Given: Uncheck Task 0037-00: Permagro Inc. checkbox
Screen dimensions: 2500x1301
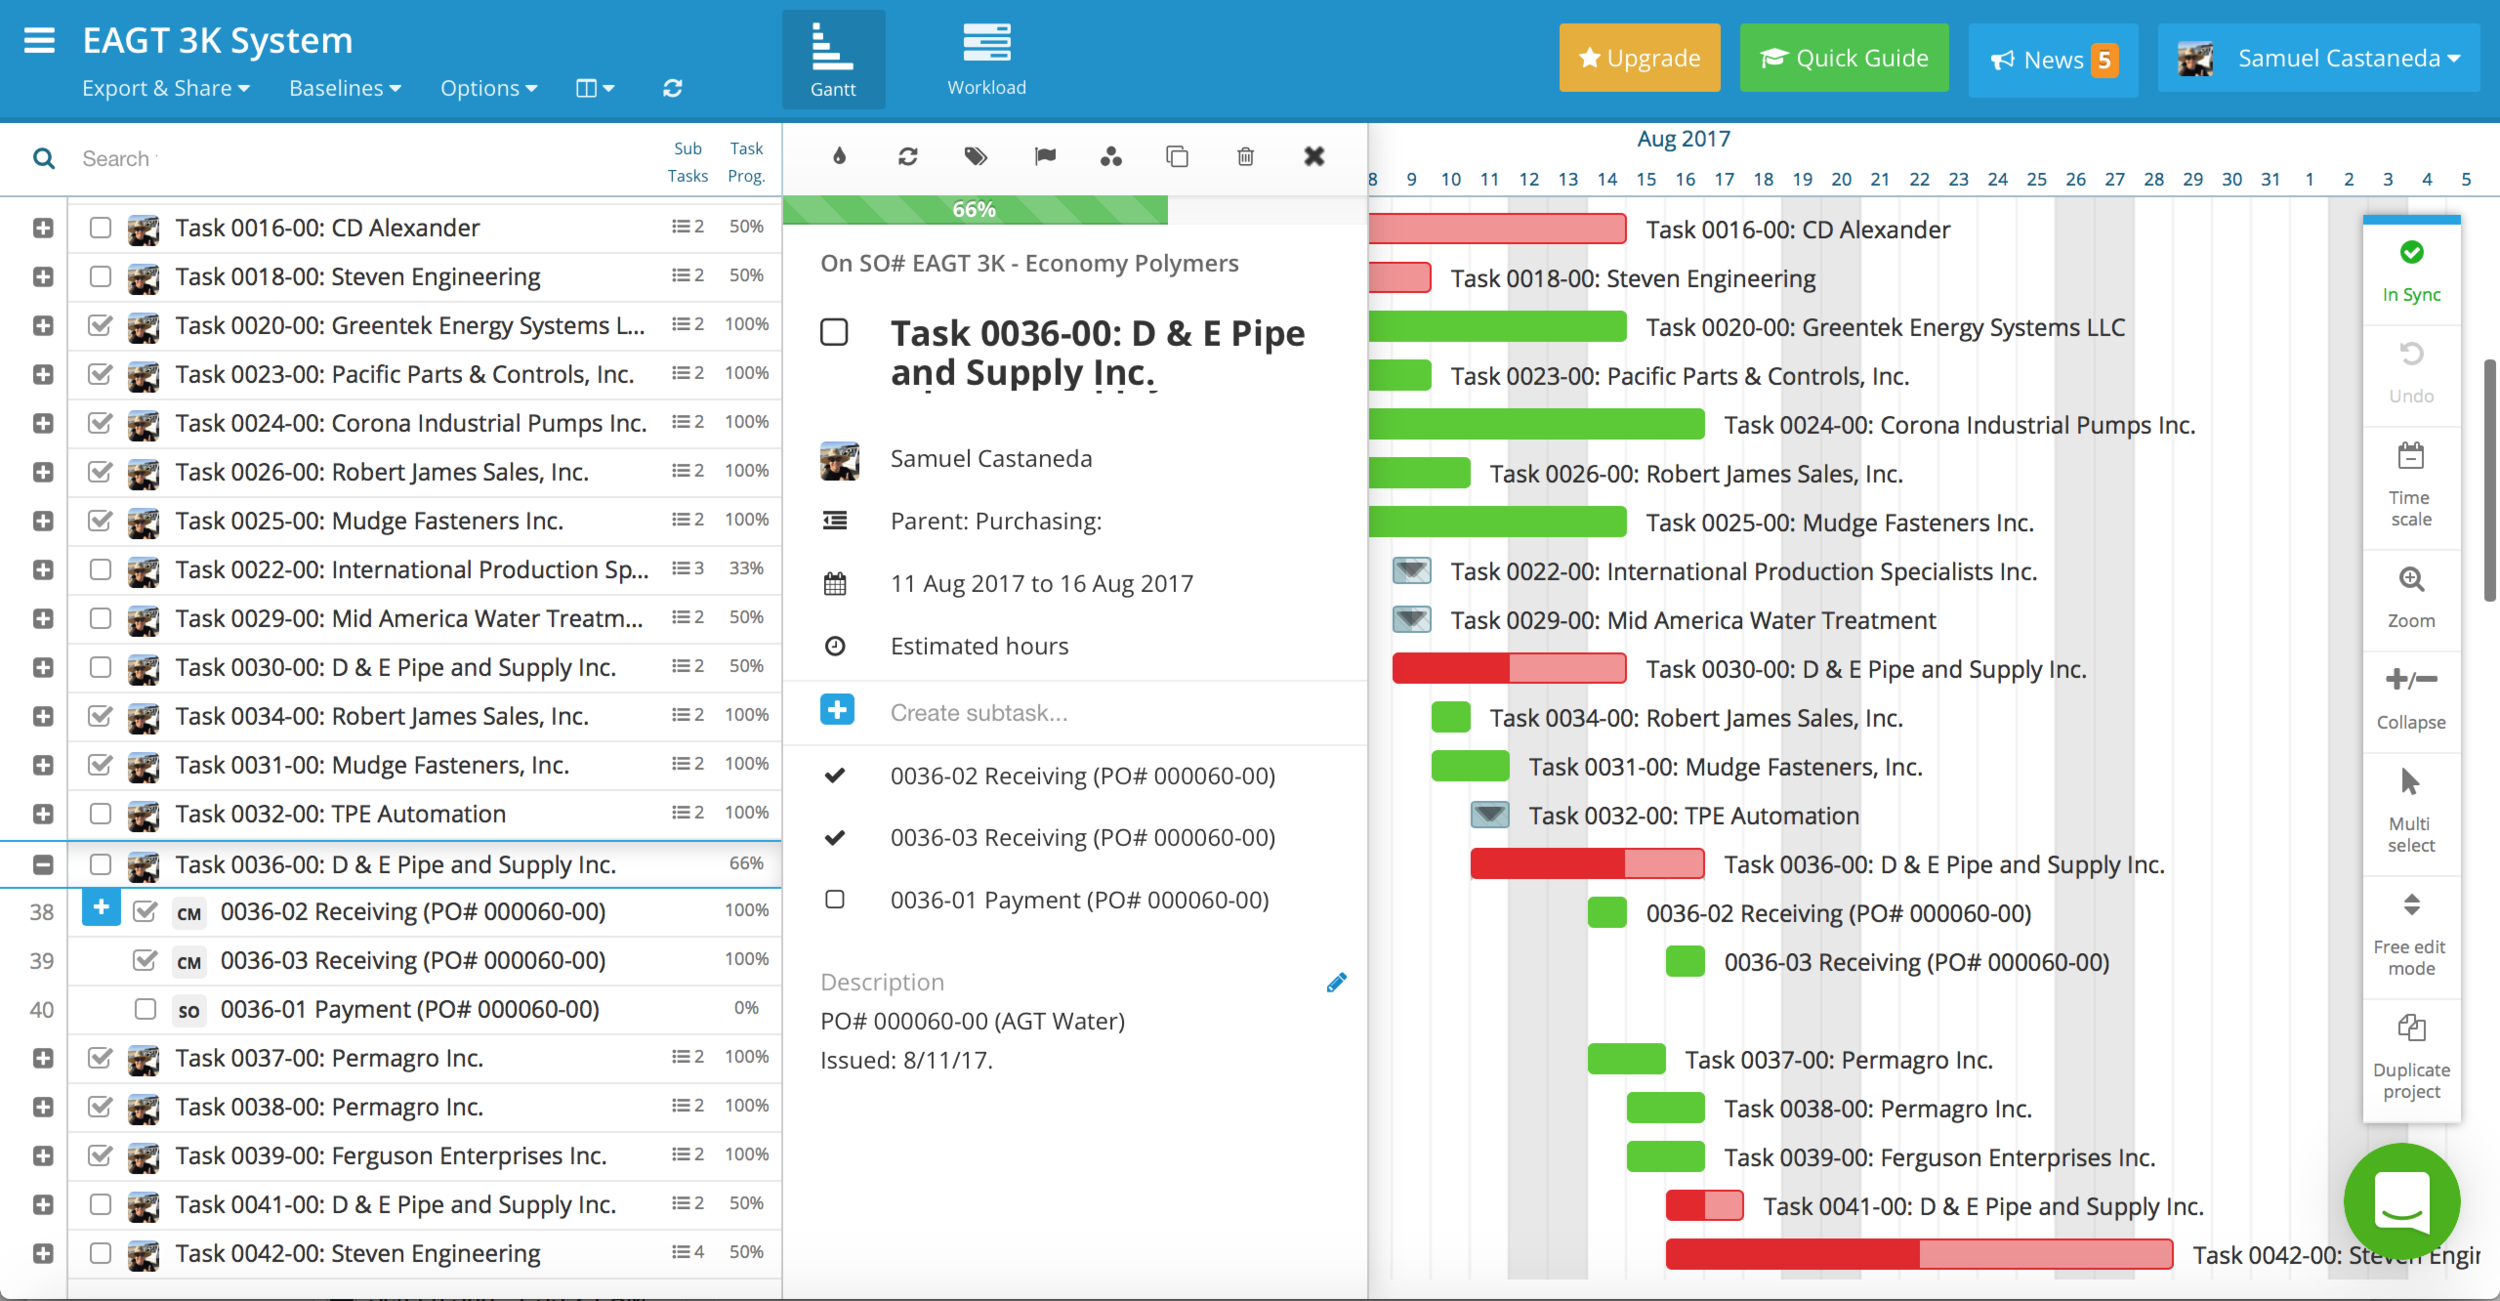Looking at the screenshot, I should click(x=100, y=1057).
